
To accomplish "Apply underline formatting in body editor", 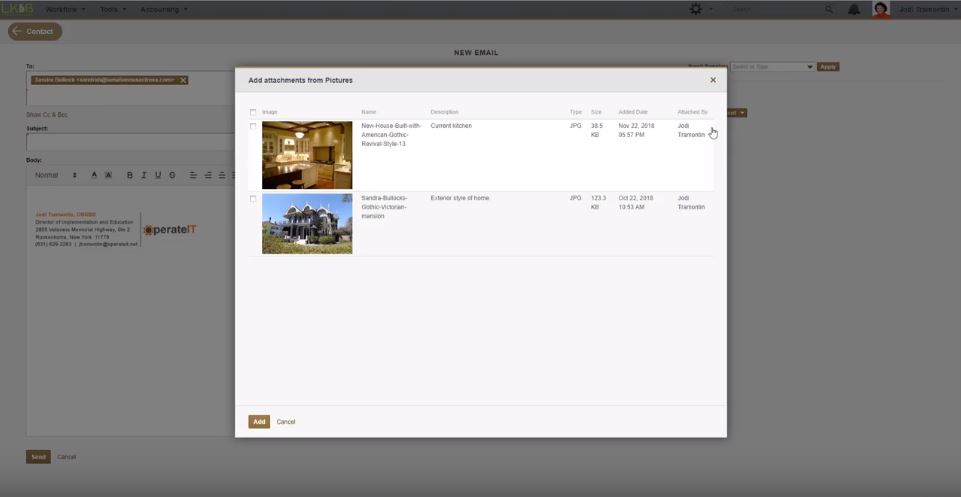I will pos(158,175).
